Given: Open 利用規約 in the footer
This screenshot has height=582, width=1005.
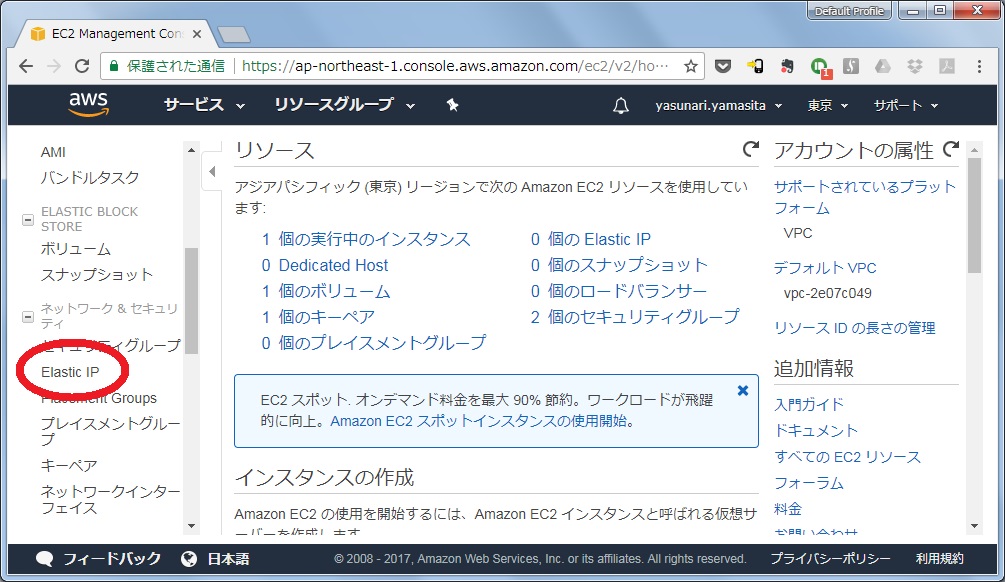Looking at the screenshot, I should [940, 559].
